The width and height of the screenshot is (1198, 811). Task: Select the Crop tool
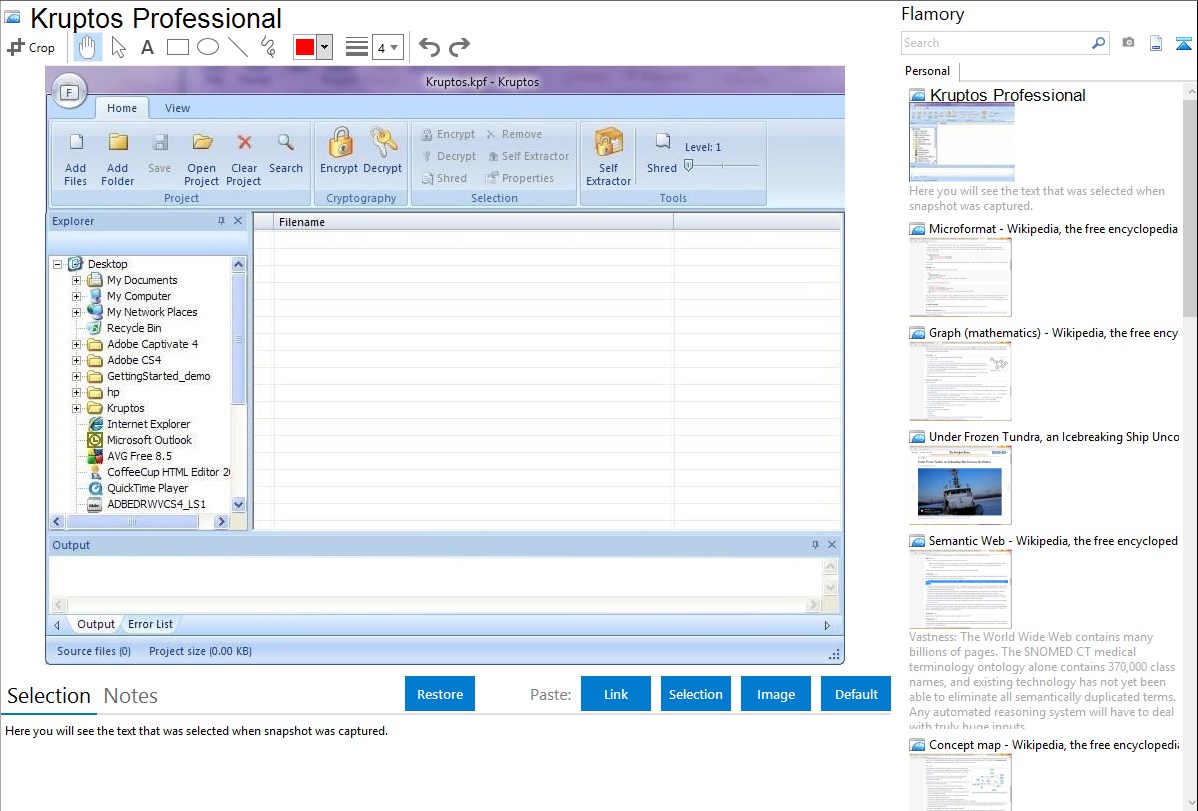click(x=31, y=47)
